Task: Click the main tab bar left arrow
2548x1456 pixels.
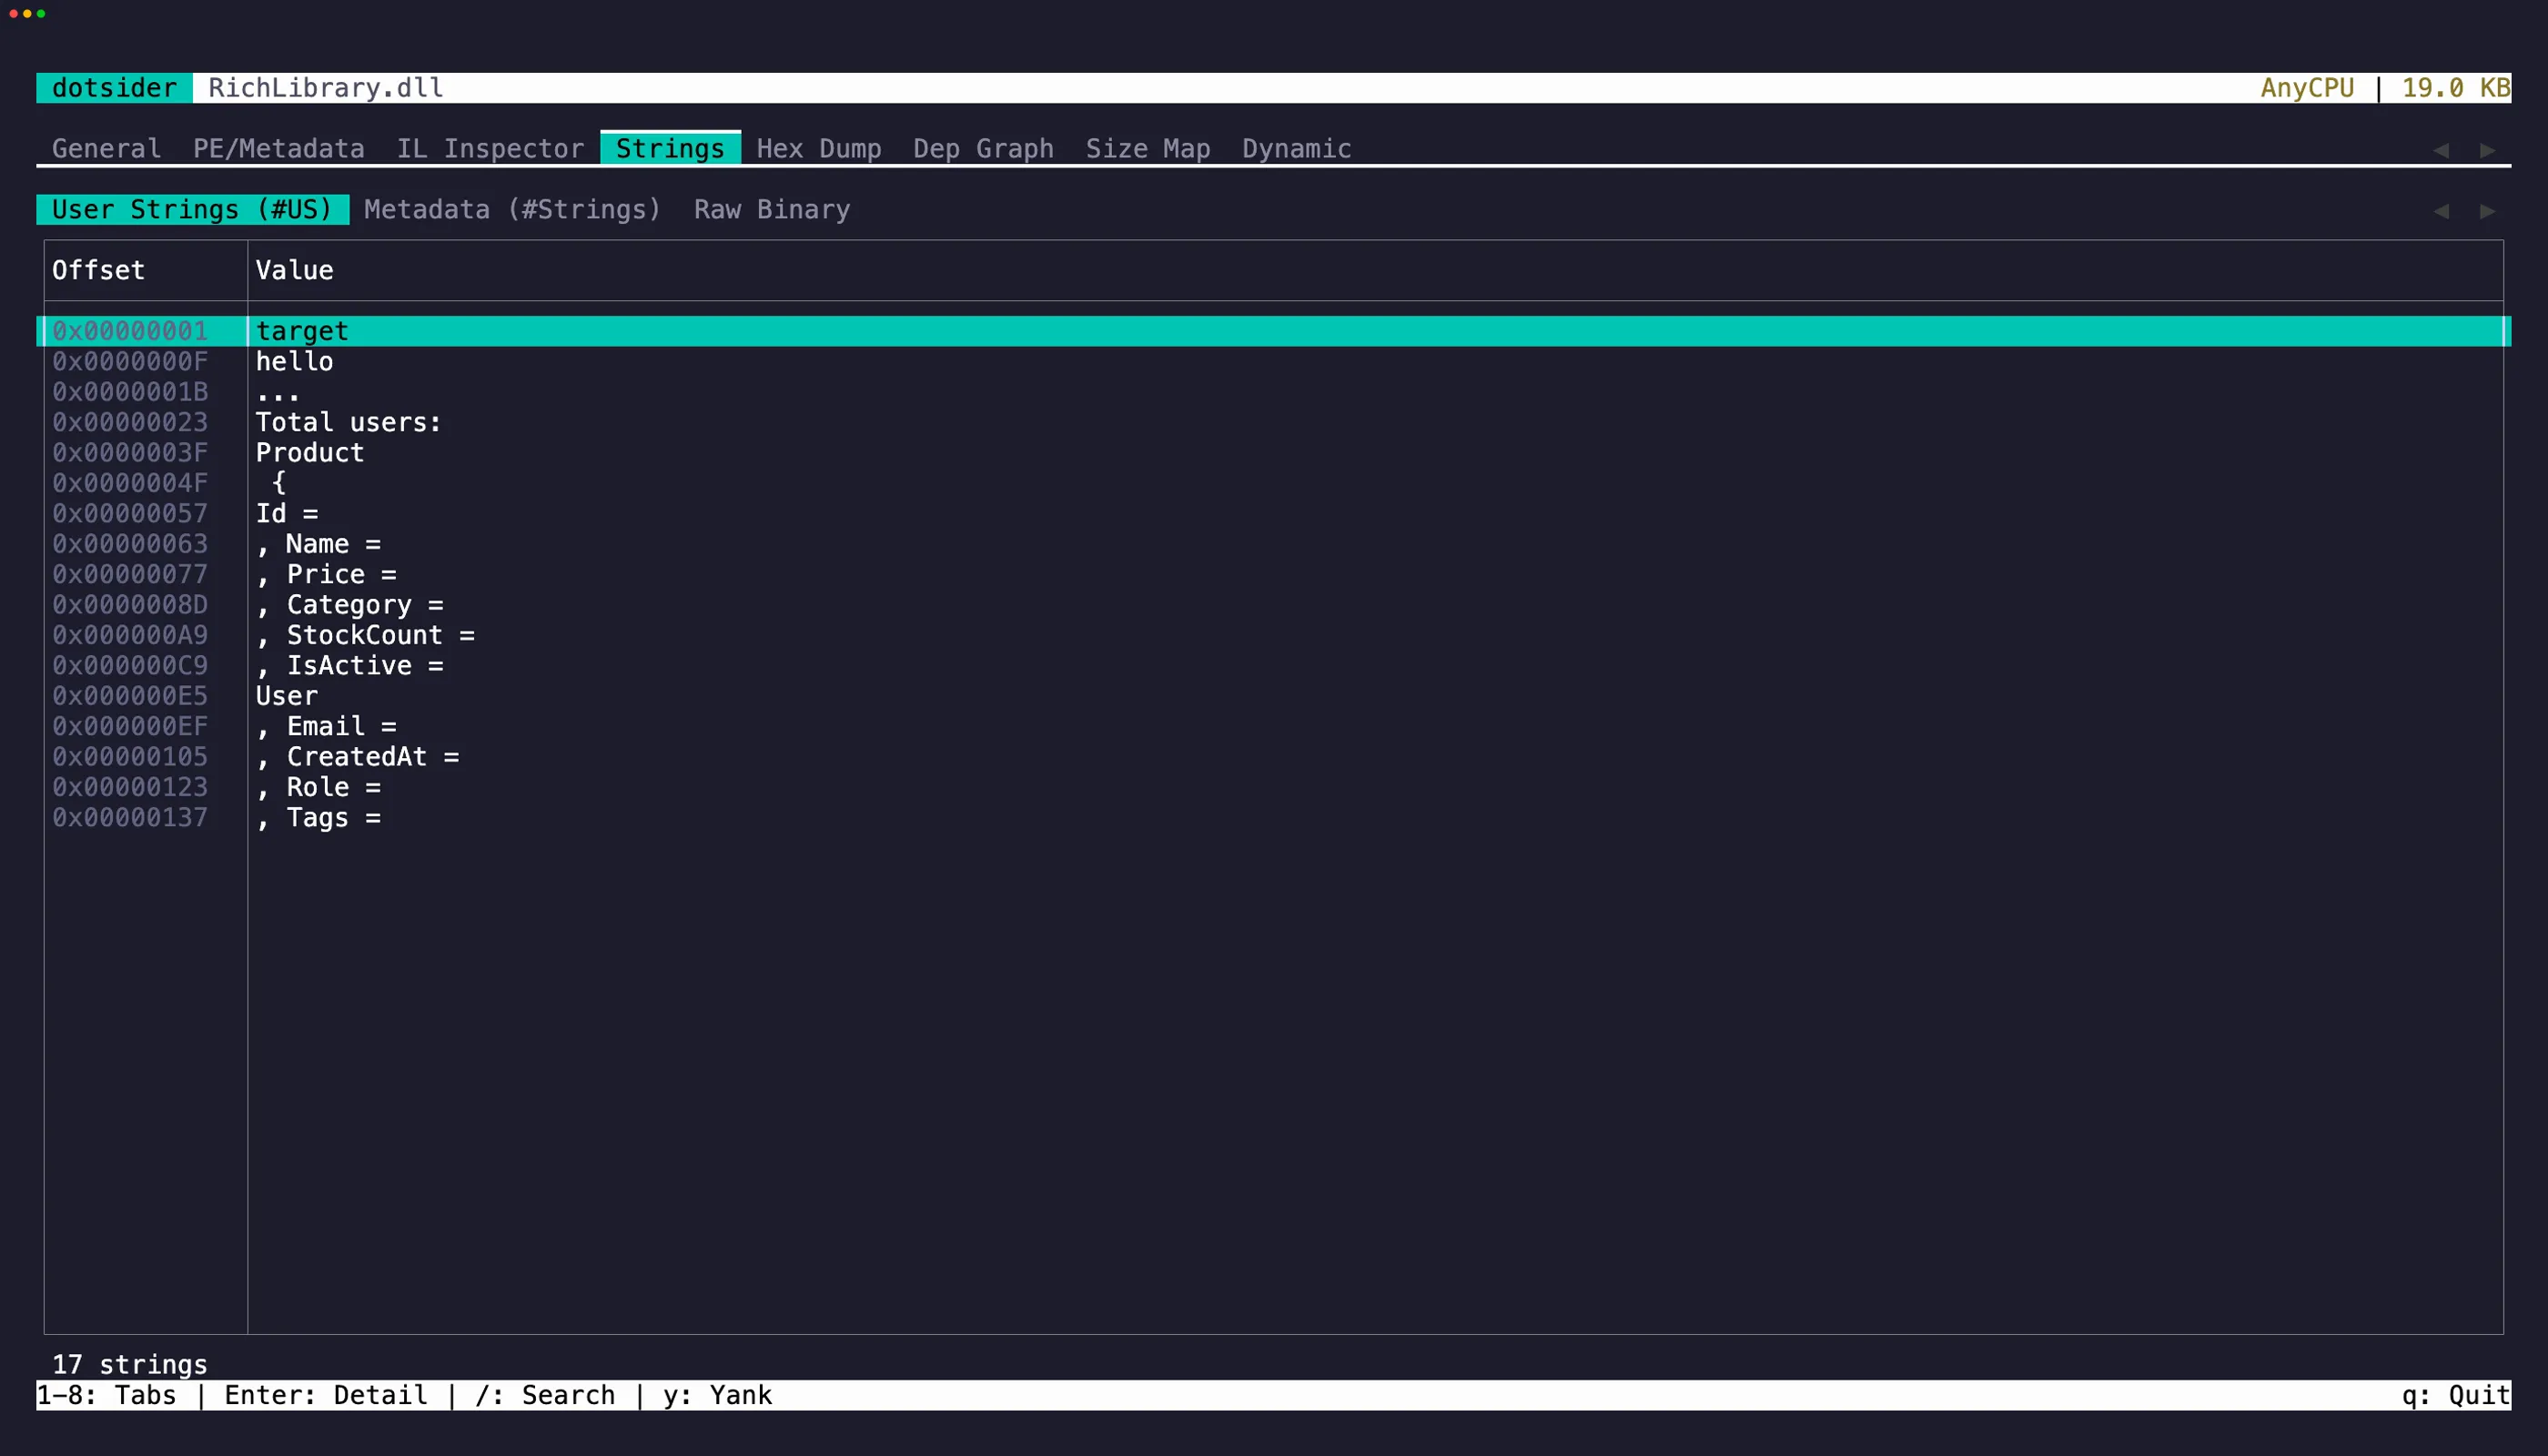Action: [x=2441, y=150]
